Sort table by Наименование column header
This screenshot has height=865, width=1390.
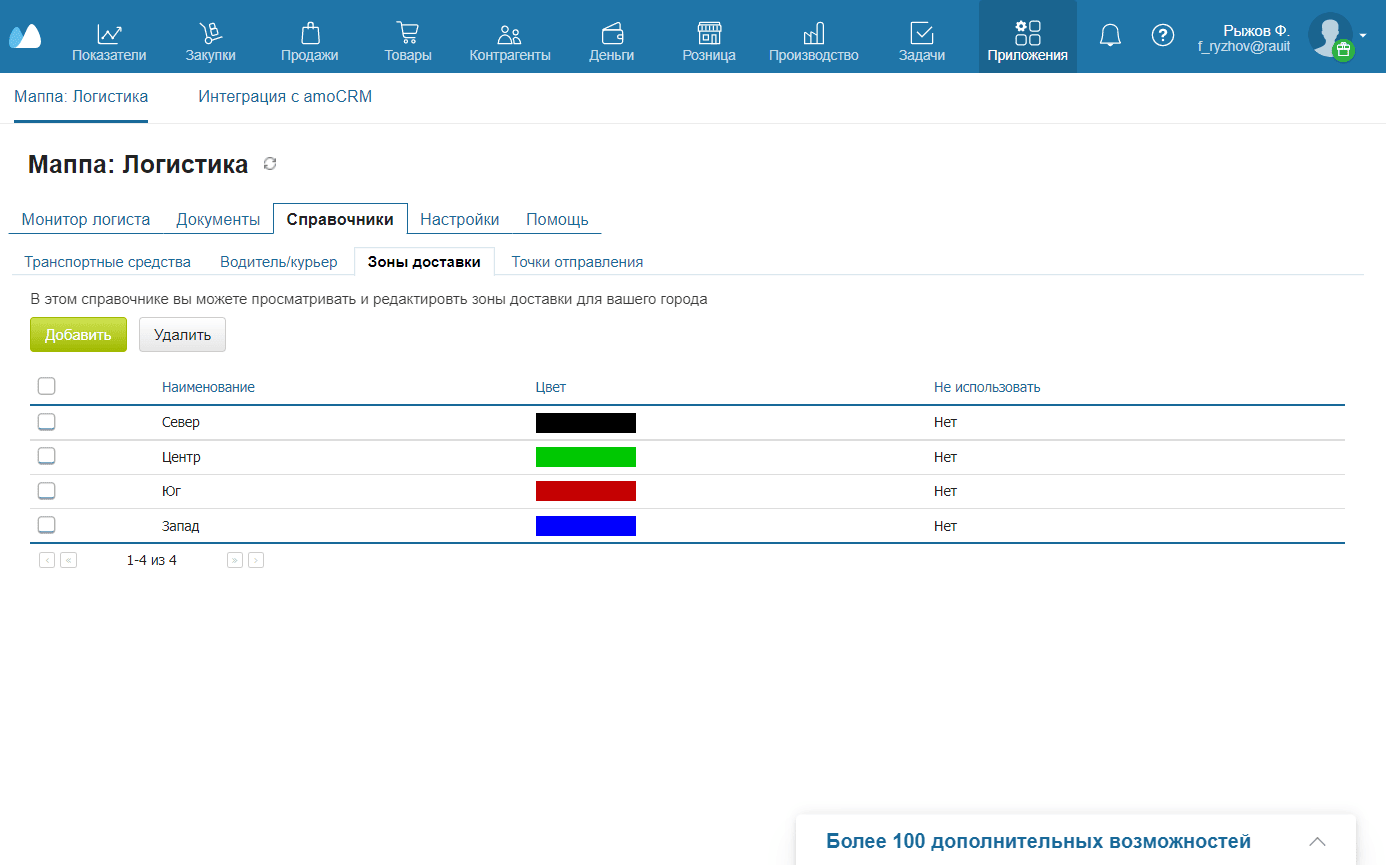[208, 387]
